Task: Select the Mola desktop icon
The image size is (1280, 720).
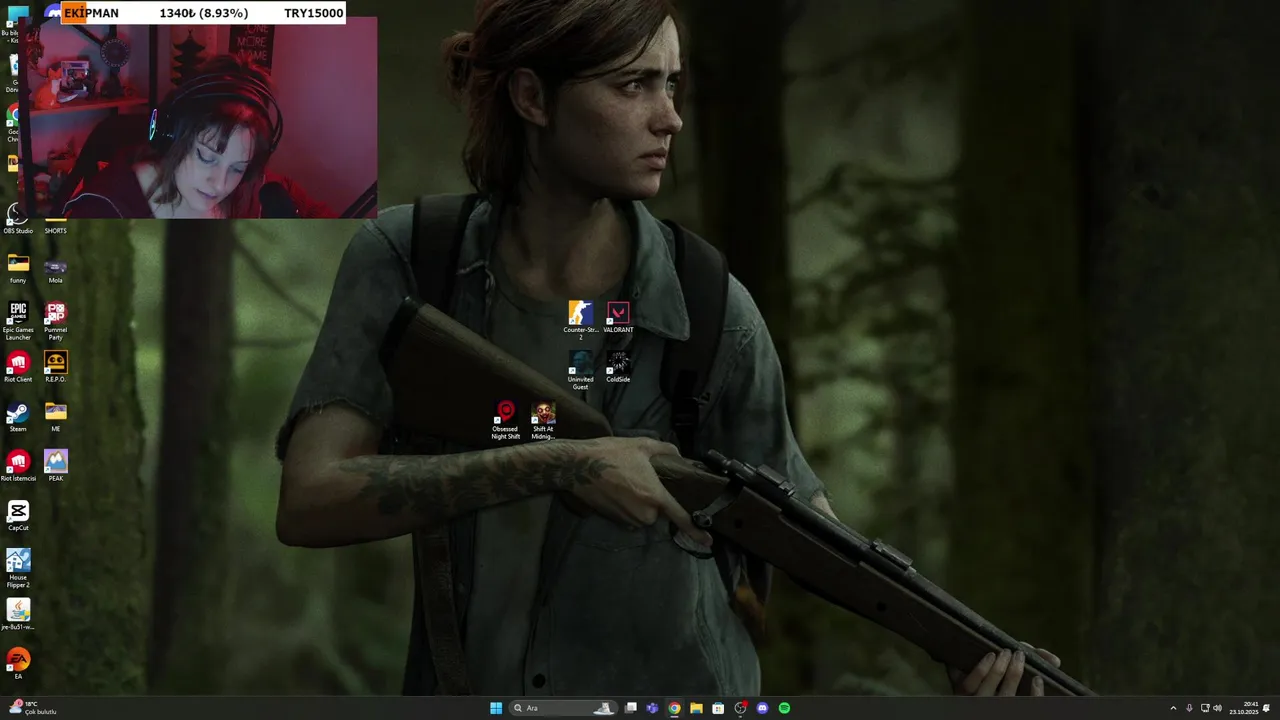Action: click(x=55, y=269)
